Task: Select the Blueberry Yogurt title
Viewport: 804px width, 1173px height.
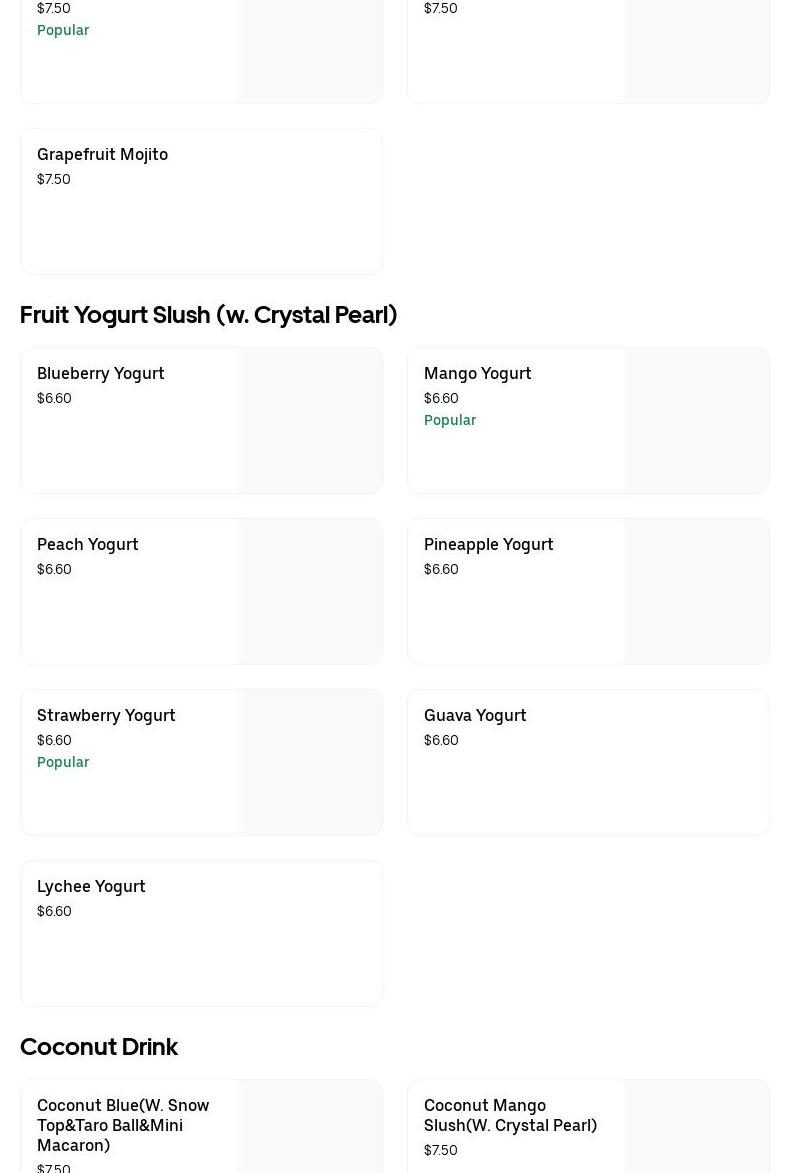Action: (x=100, y=373)
